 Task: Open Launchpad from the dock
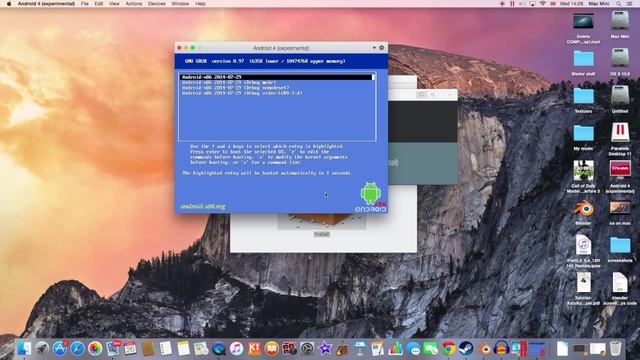pyautogui.click(x=42, y=349)
